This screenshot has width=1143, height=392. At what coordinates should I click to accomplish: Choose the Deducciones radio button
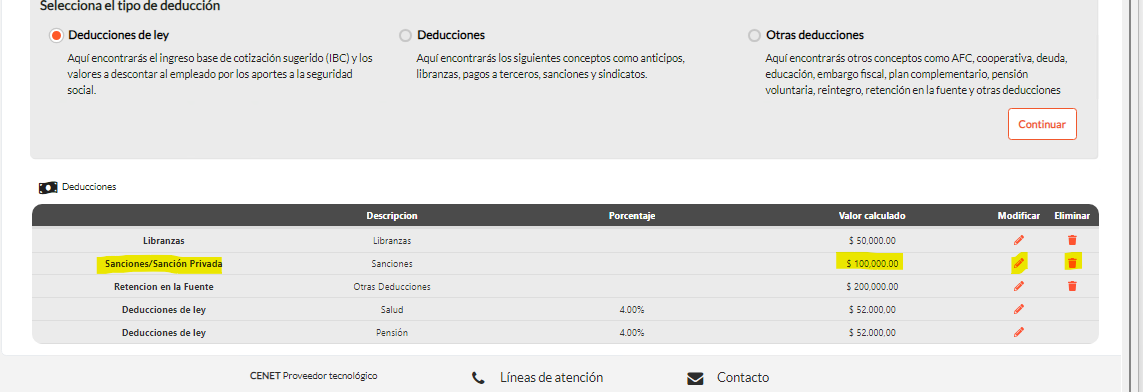pos(405,35)
